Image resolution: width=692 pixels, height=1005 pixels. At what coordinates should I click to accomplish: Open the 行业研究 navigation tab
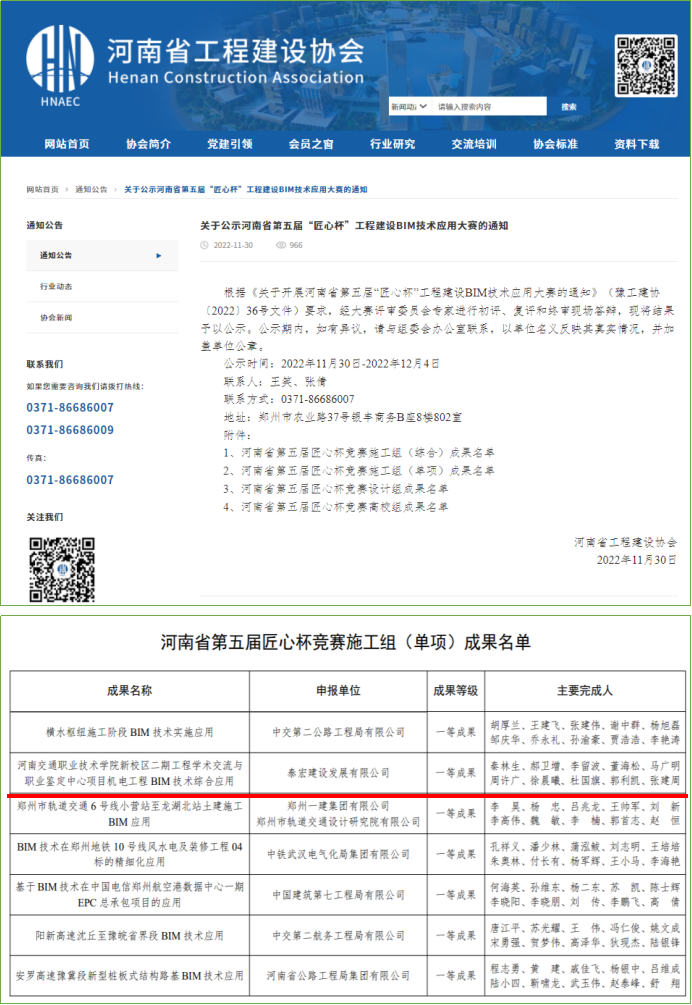(392, 144)
